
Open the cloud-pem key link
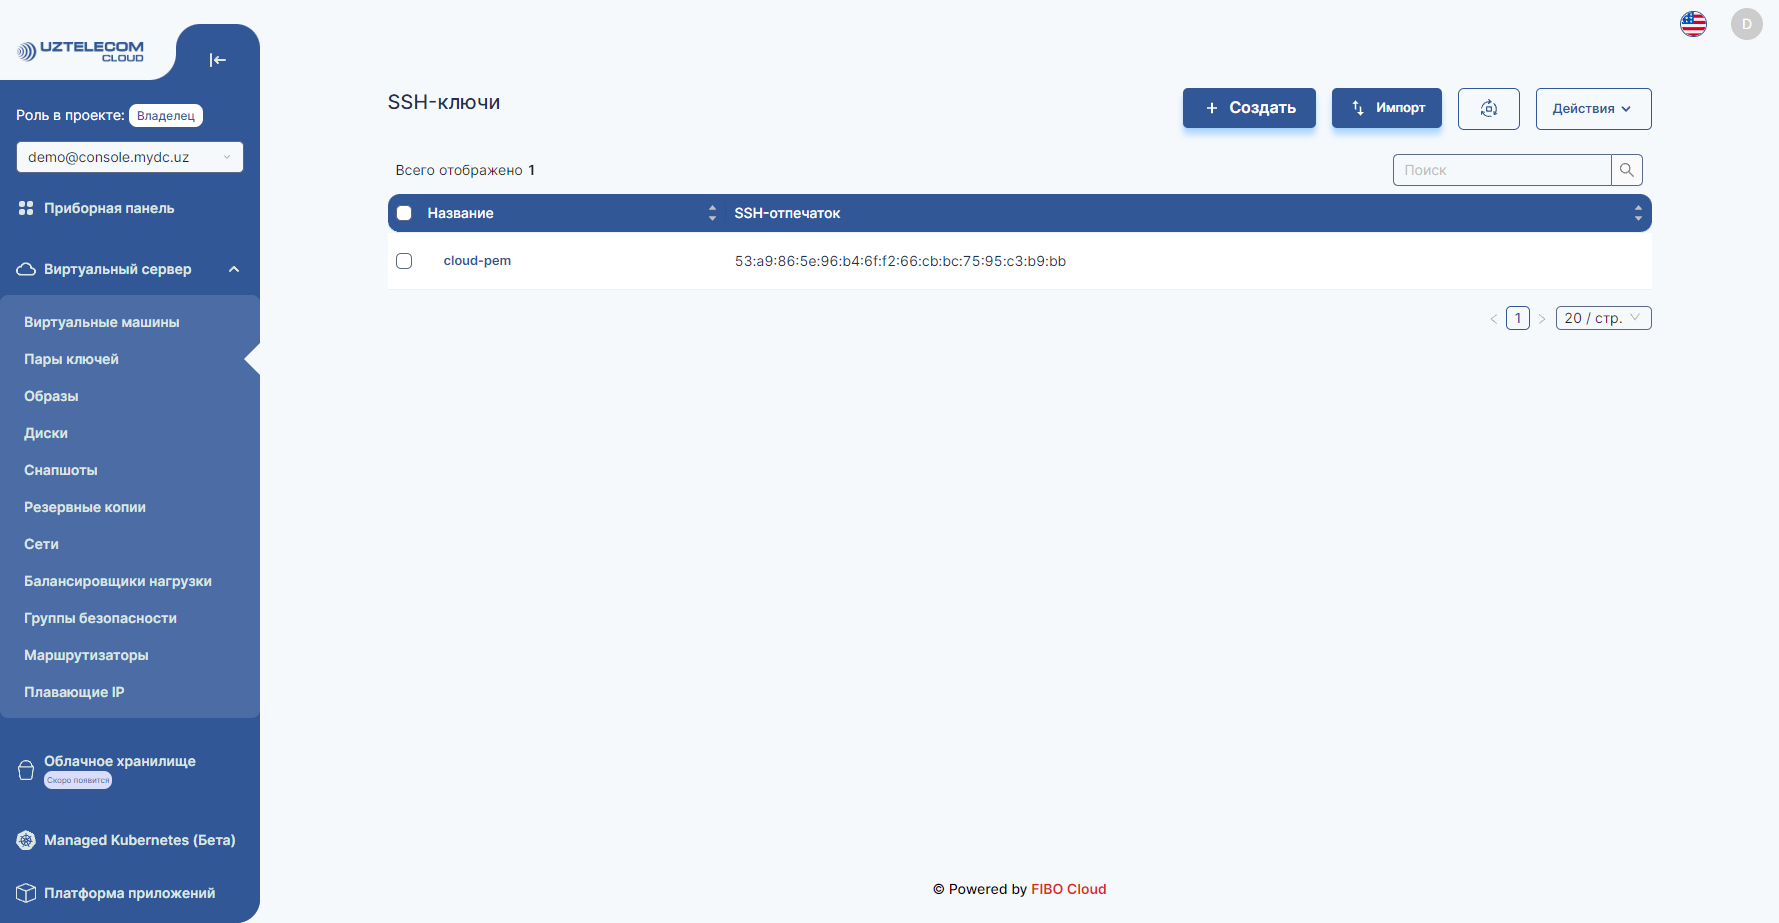coord(477,260)
